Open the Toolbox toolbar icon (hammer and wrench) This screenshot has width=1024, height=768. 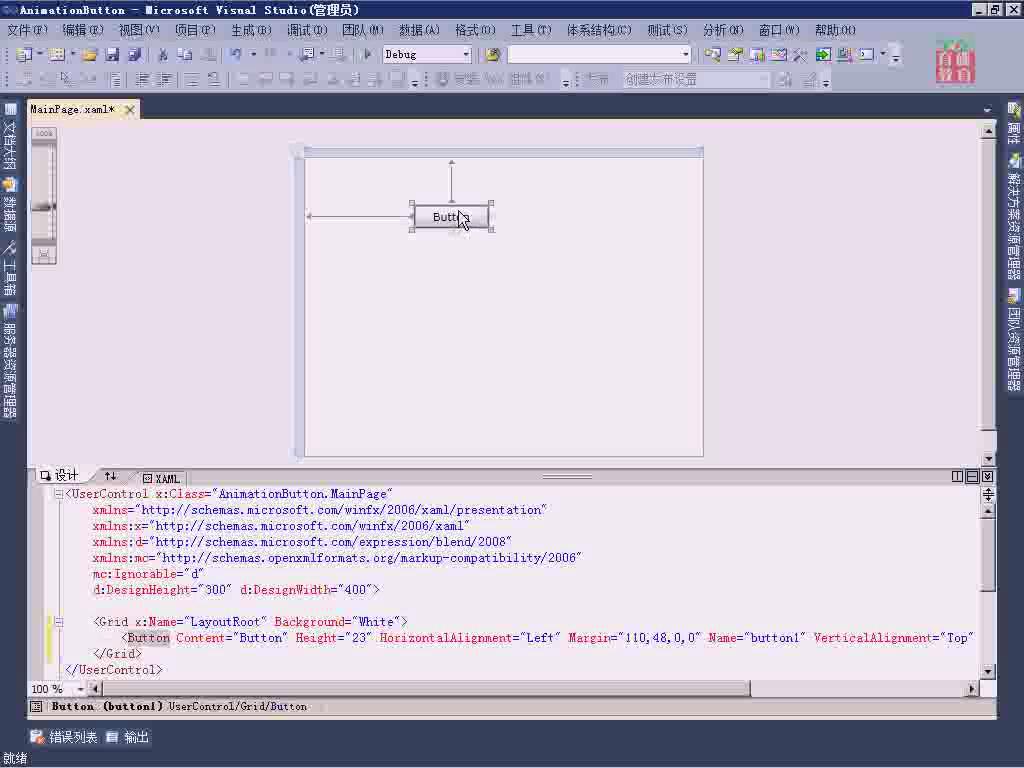coord(800,55)
